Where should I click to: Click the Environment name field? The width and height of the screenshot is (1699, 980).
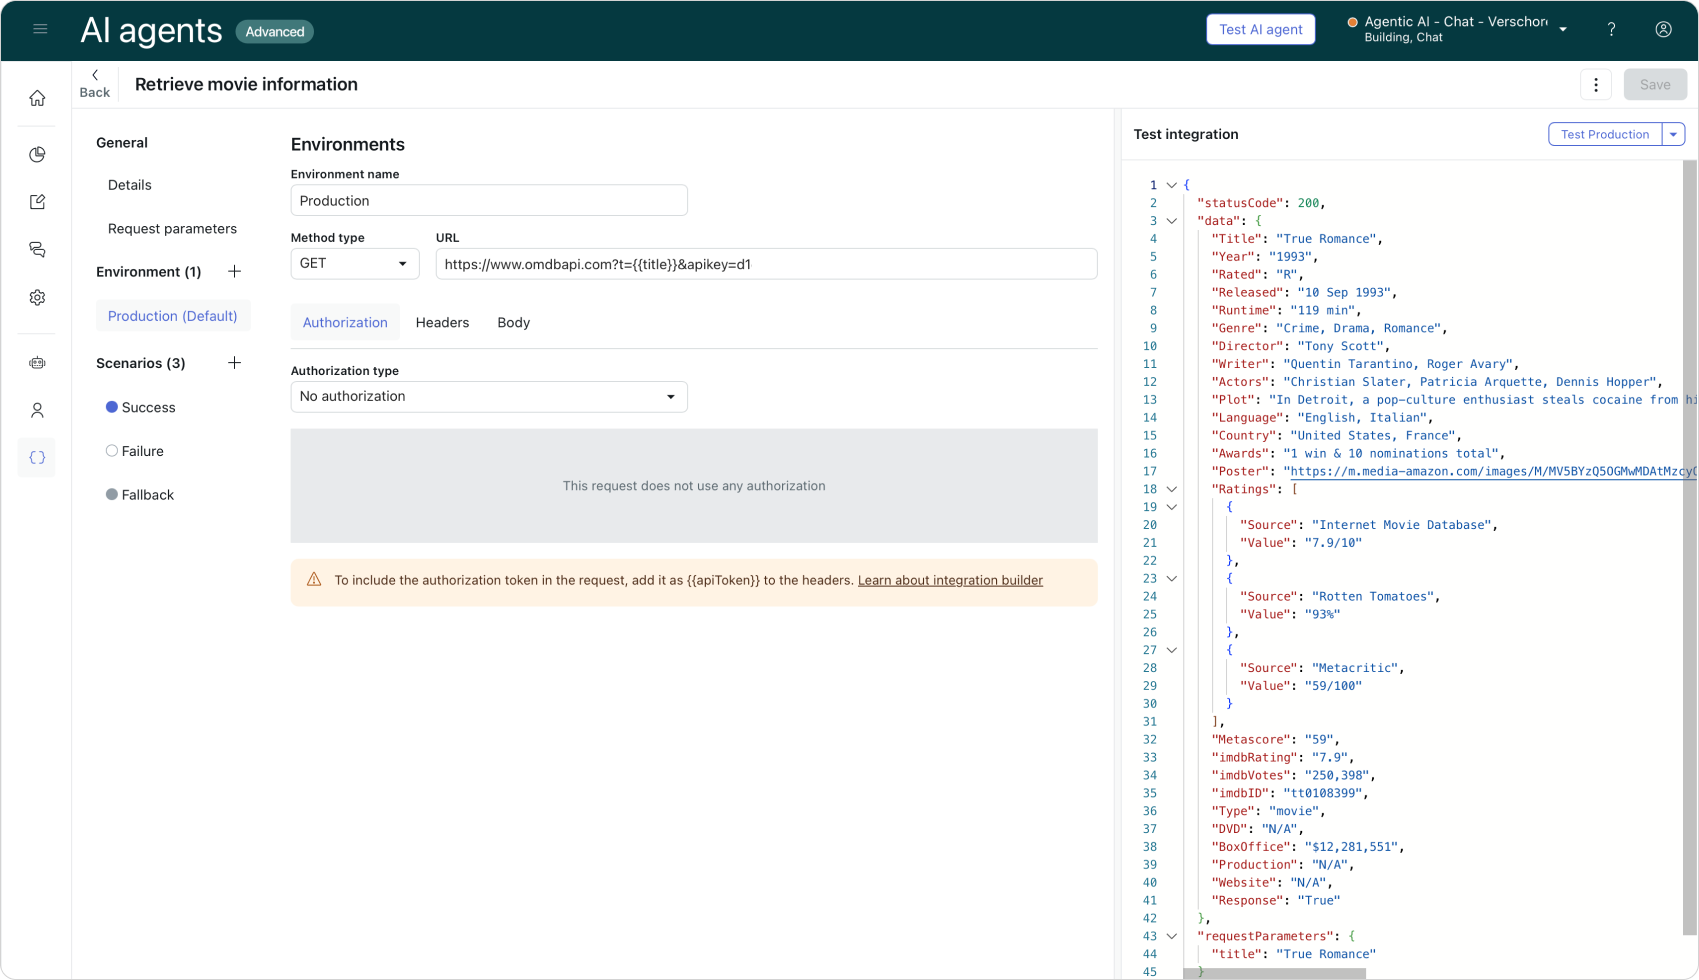489,201
